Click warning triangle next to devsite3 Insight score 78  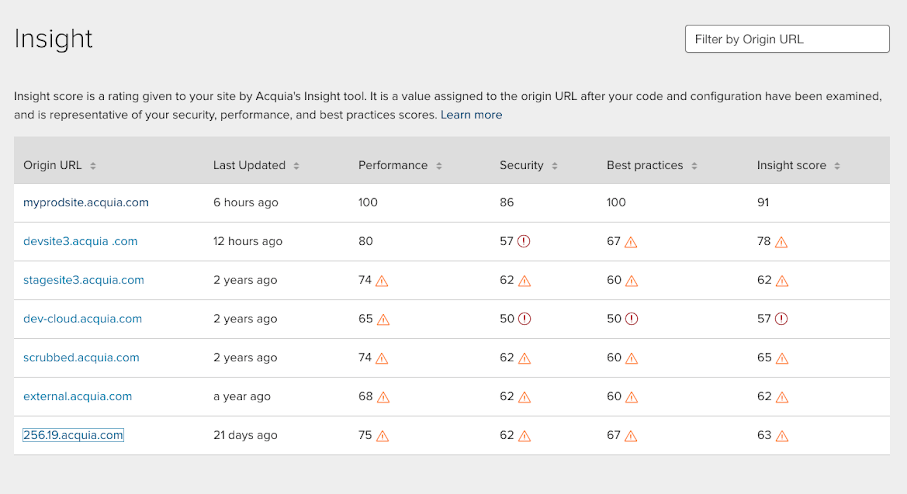coord(781,242)
